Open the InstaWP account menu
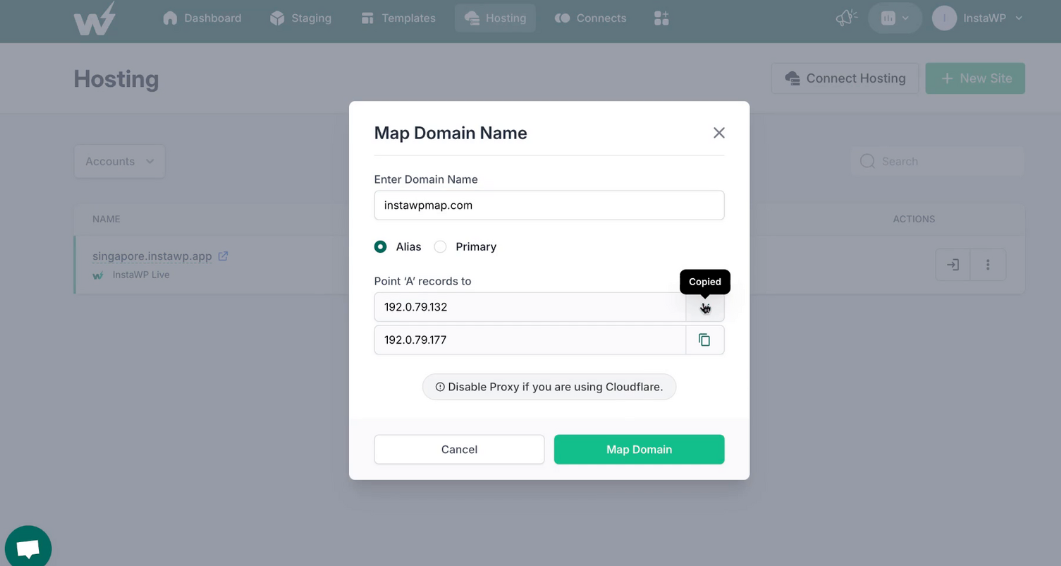The image size is (1061, 566). (x=977, y=18)
